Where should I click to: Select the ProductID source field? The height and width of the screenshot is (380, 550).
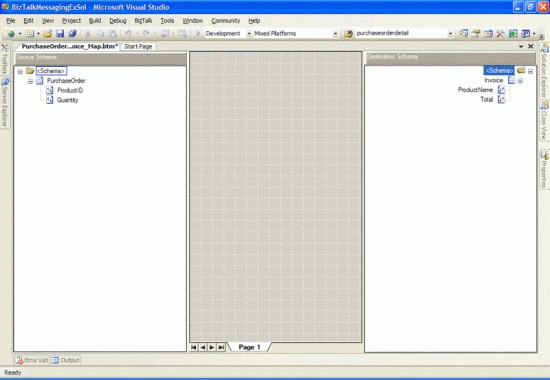click(70, 90)
